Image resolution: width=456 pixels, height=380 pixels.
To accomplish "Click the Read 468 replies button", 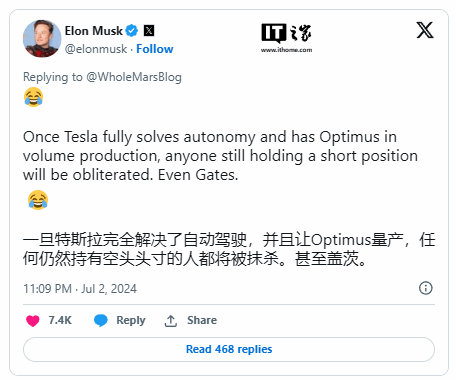I will pyautogui.click(x=229, y=349).
